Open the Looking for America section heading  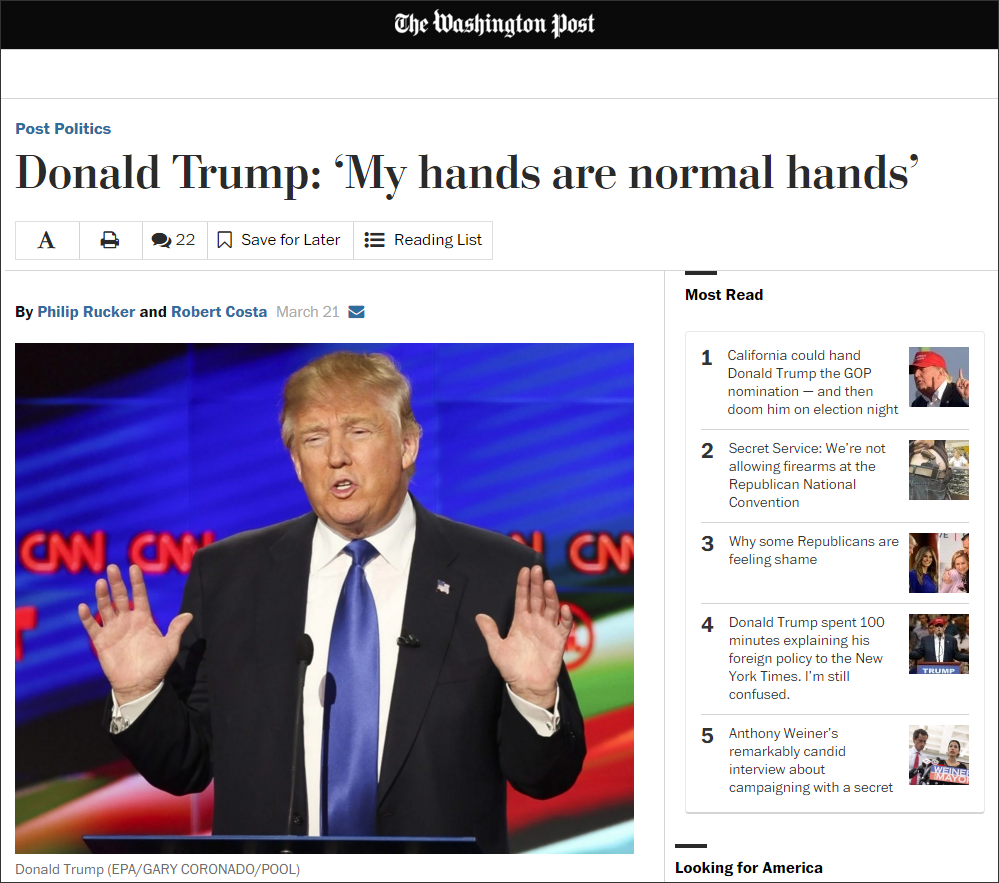click(x=749, y=868)
